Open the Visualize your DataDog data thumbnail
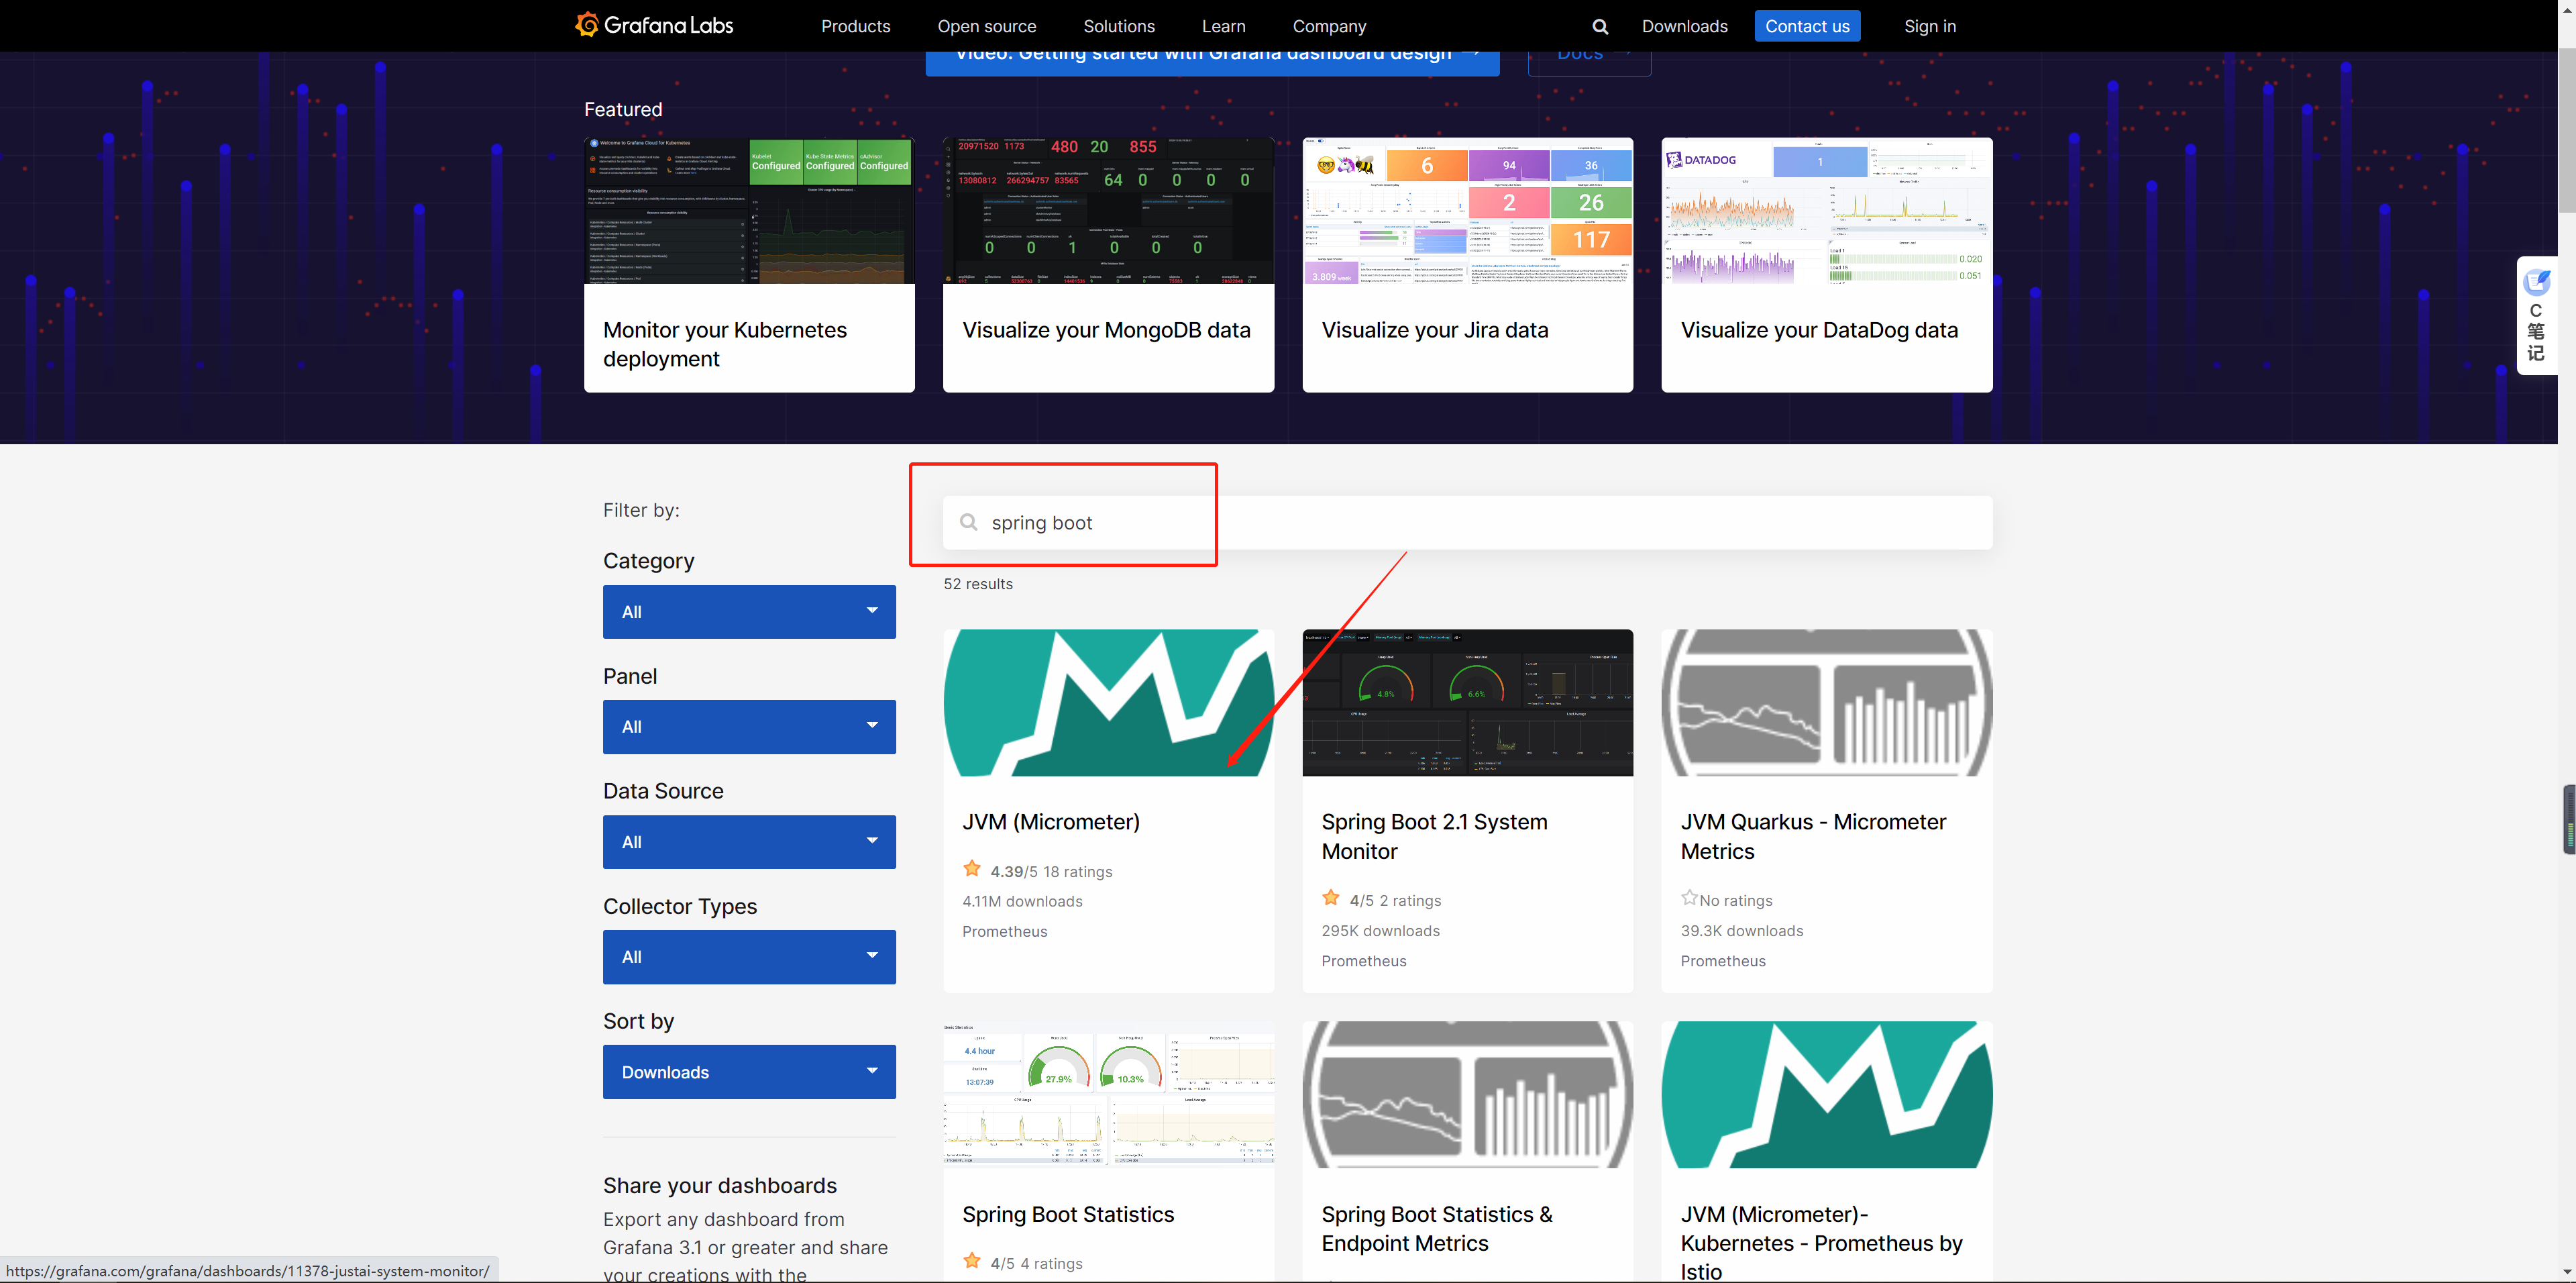Image resolution: width=2576 pixels, height=1283 pixels. coord(1826,211)
